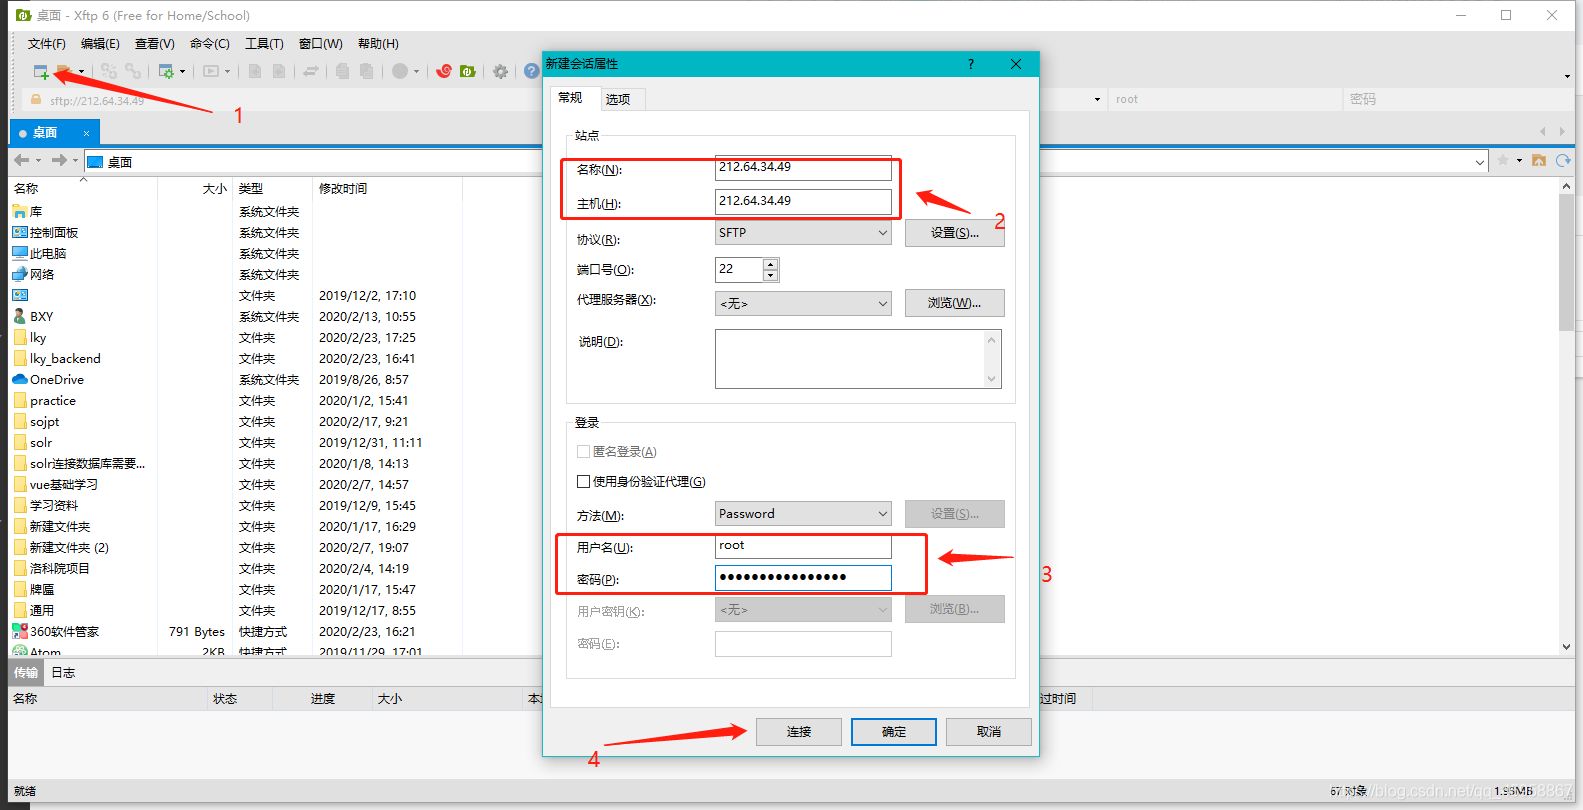
Task: Click the disconnect toolbar icon
Action: click(109, 71)
